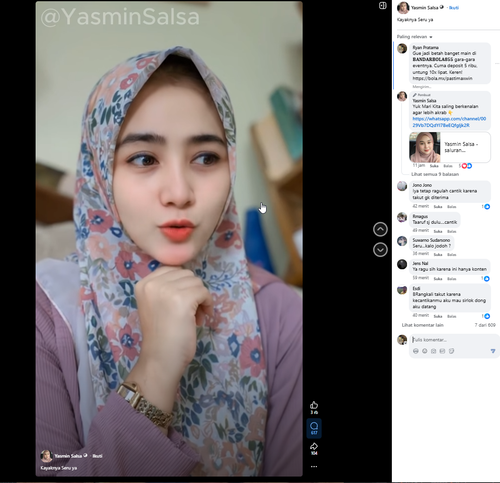500x483 pixels.
Task: Open Esdi's profile picture
Action: pos(402,290)
